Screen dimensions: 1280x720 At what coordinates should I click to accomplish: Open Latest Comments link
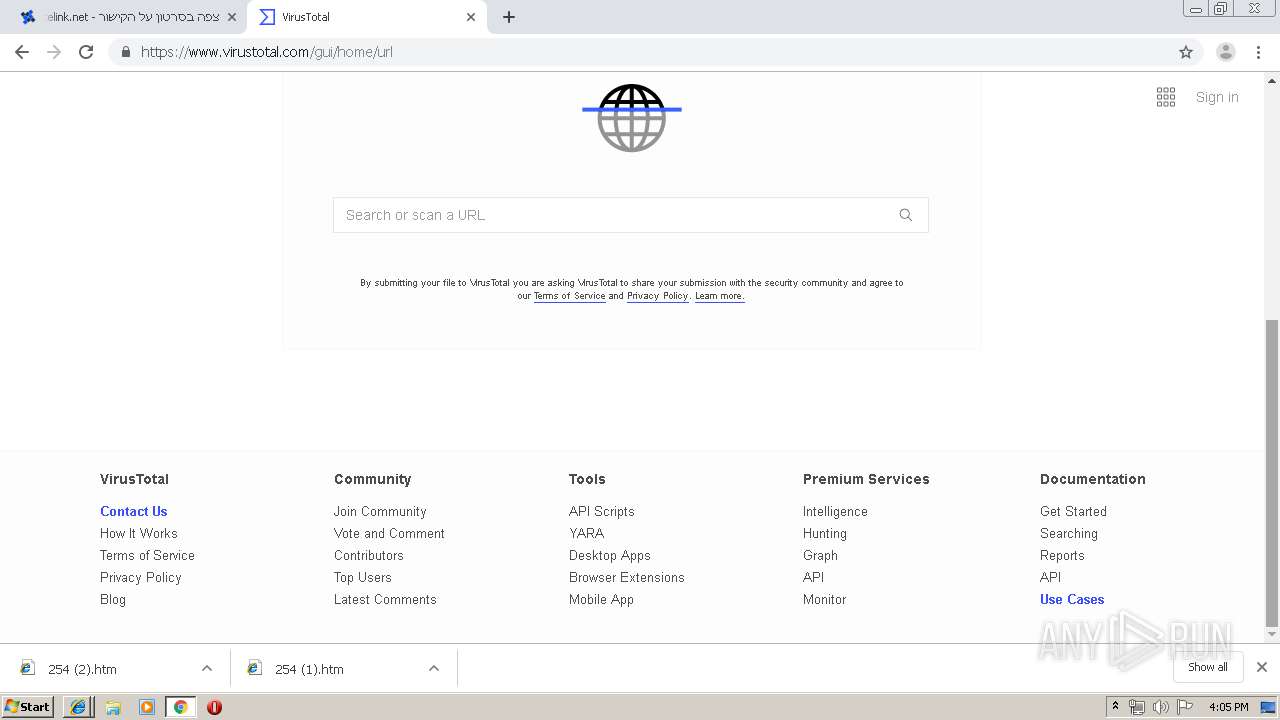point(385,599)
